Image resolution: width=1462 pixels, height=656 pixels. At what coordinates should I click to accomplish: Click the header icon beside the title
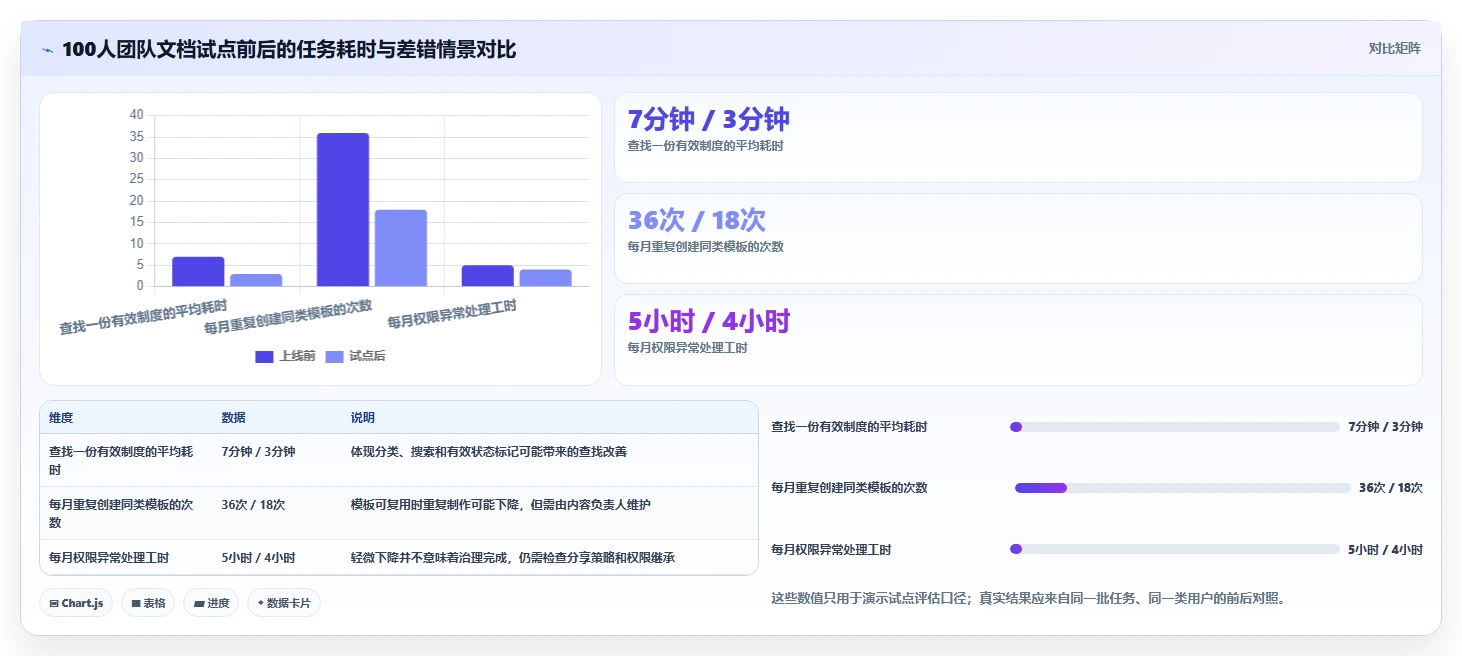[x=47, y=50]
